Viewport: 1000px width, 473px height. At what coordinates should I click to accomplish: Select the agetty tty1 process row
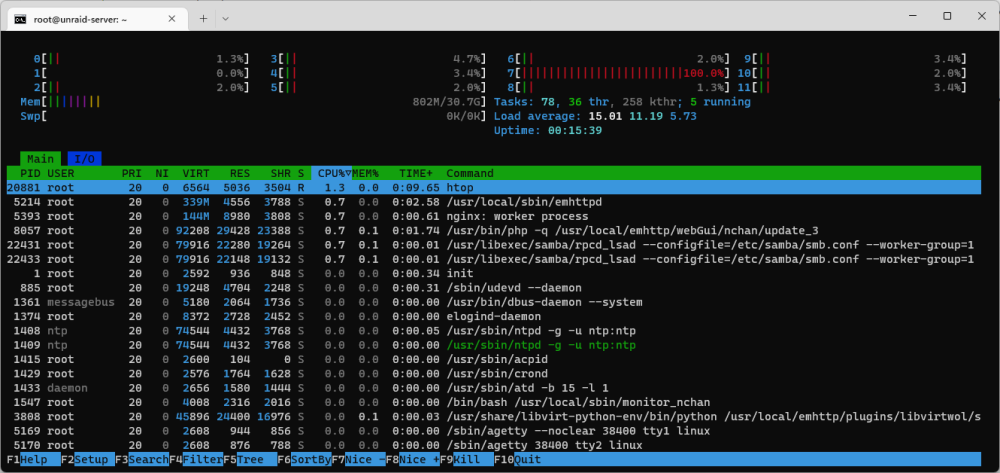[494, 432]
